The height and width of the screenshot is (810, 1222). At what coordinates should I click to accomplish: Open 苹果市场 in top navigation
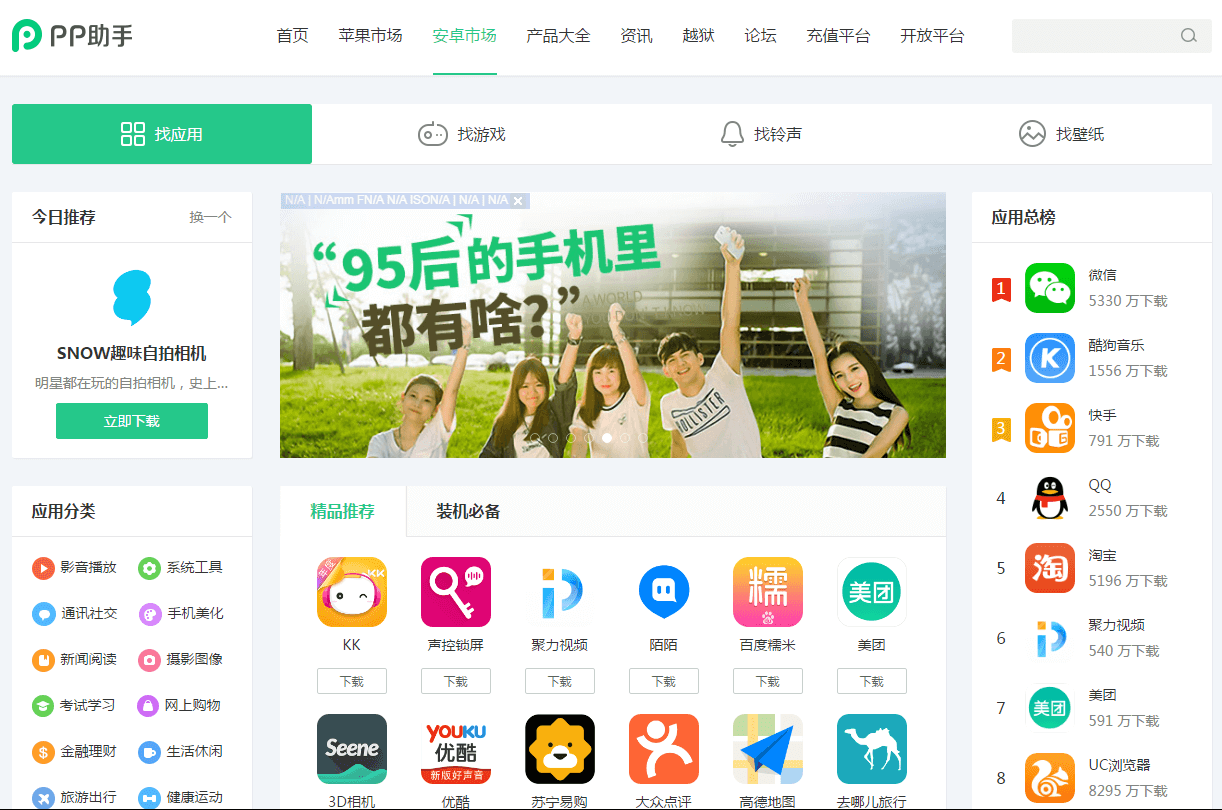pos(371,36)
